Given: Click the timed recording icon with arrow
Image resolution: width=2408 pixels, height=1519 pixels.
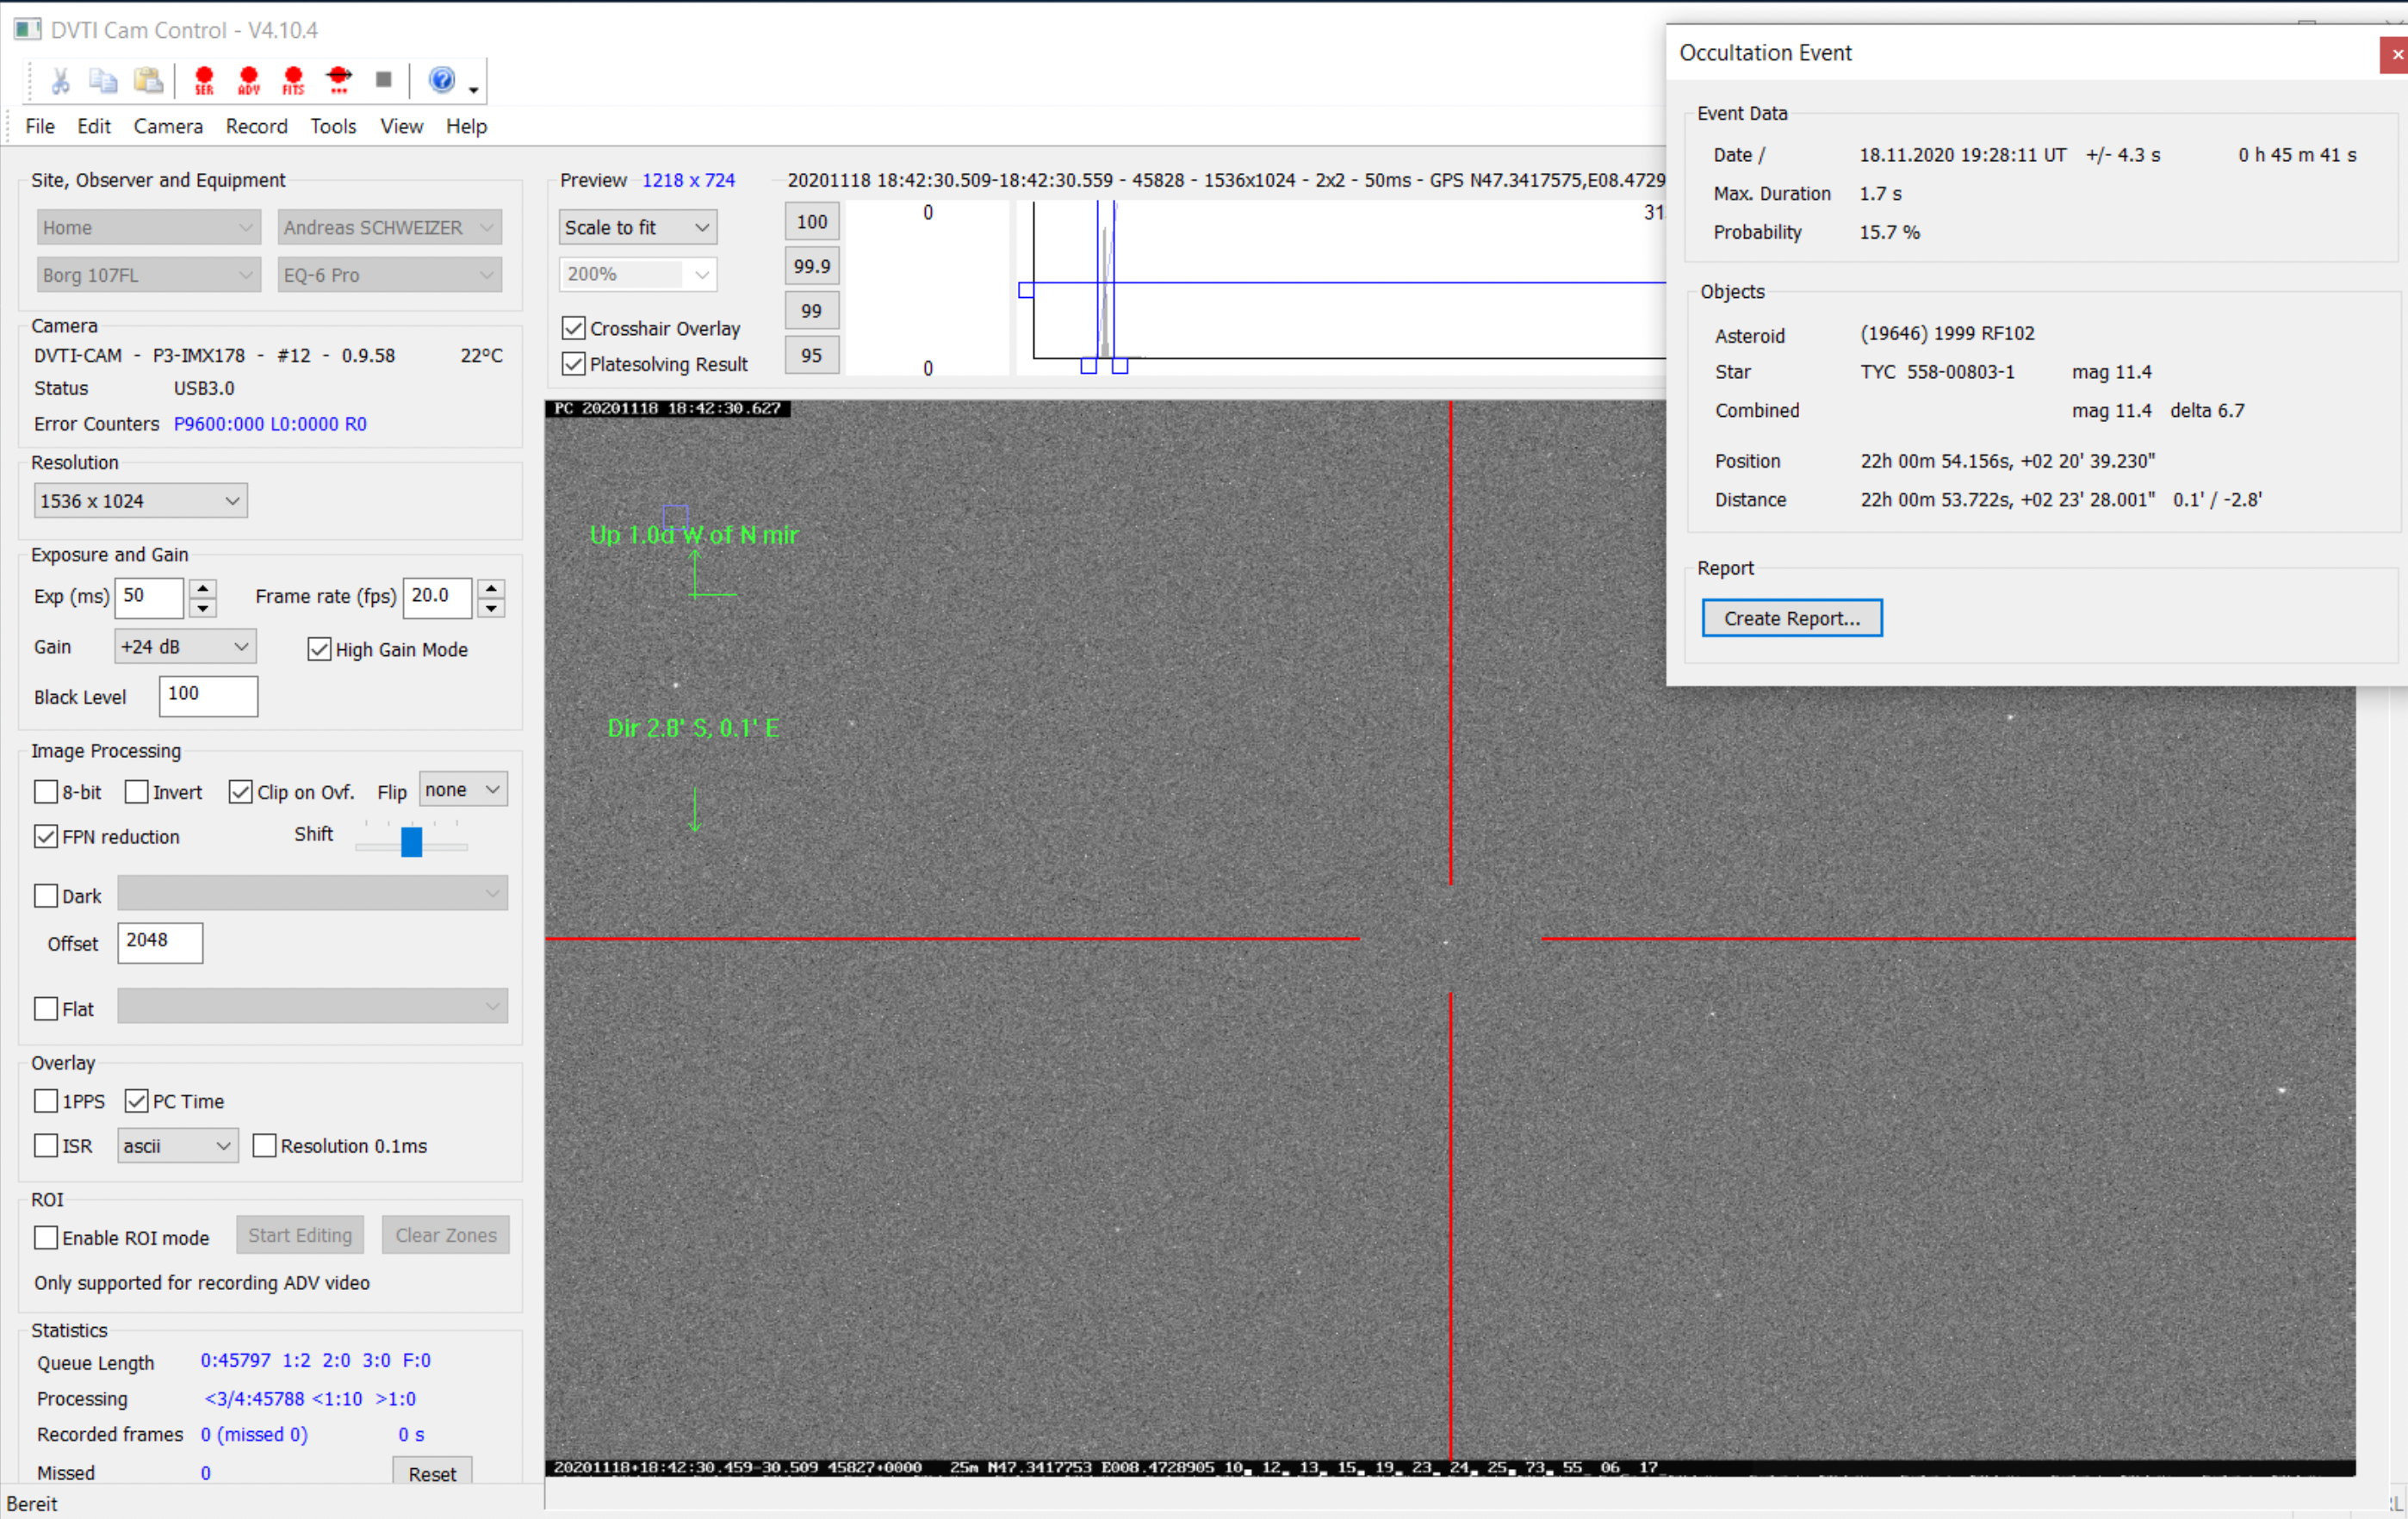Looking at the screenshot, I should 339,80.
